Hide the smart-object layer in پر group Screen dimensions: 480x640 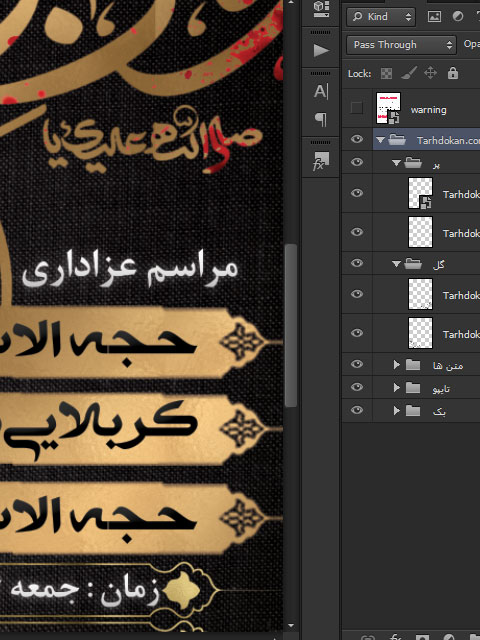[x=356, y=193]
